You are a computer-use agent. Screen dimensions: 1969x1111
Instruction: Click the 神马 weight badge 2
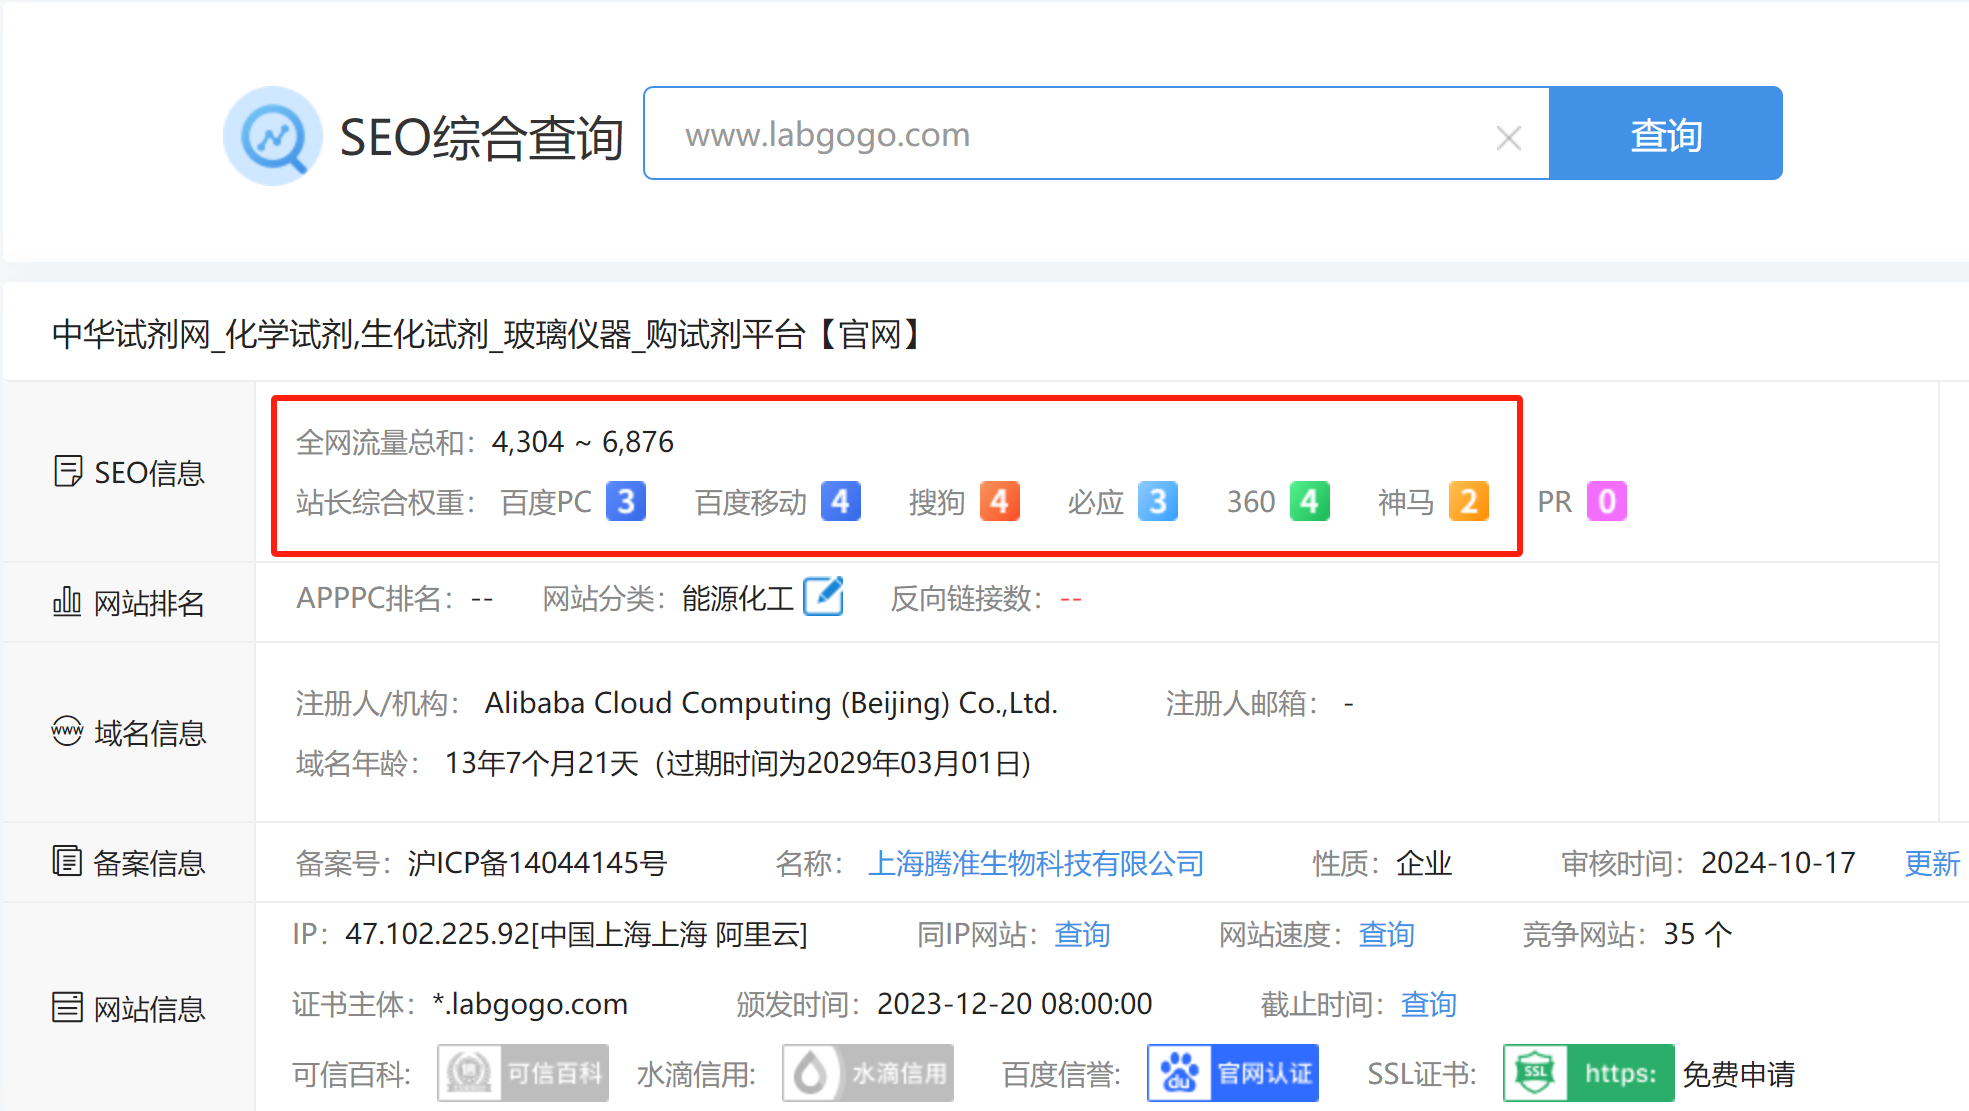point(1469,502)
